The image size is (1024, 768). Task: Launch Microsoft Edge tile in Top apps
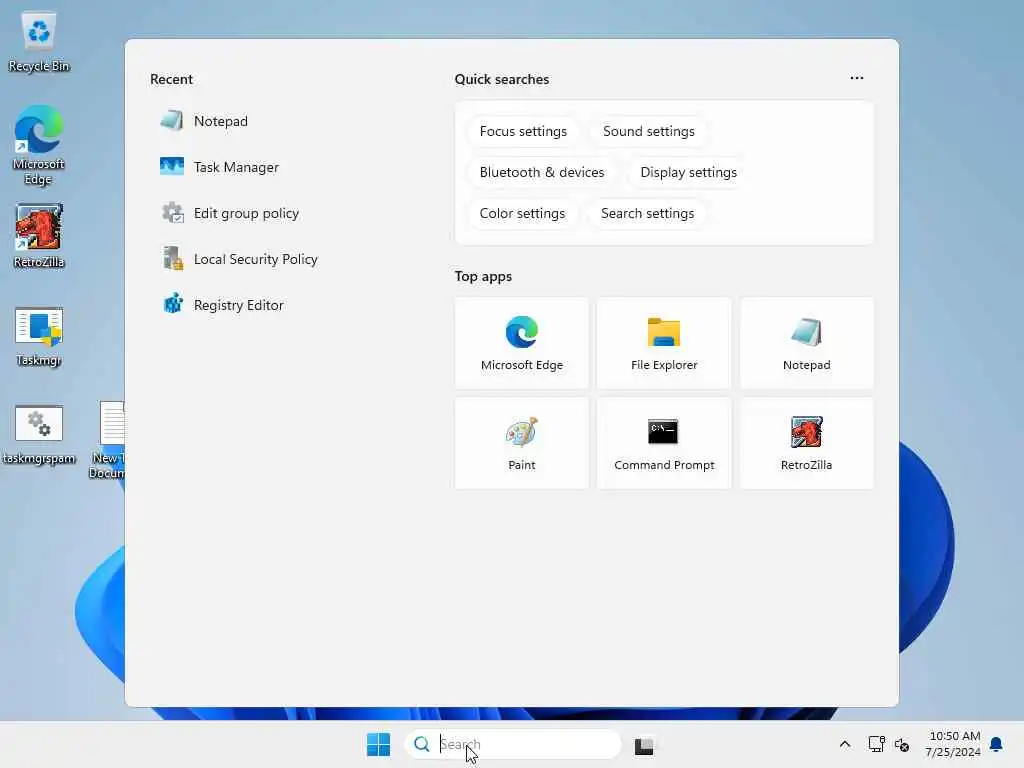pyautogui.click(x=522, y=343)
